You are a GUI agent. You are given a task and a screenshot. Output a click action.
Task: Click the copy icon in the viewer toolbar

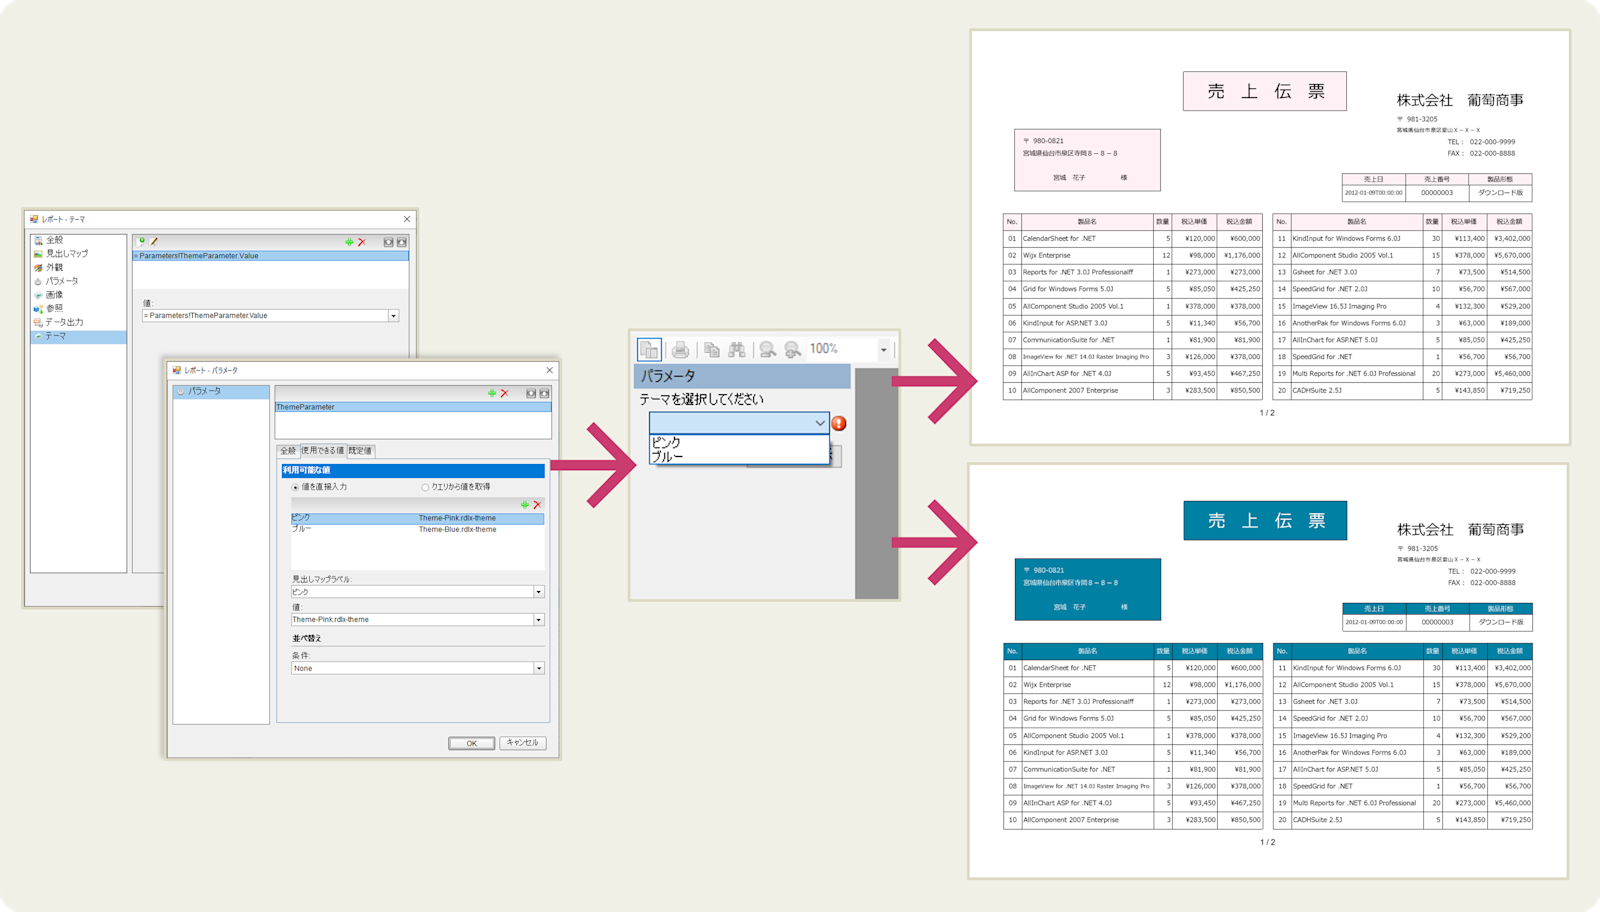[x=712, y=349]
